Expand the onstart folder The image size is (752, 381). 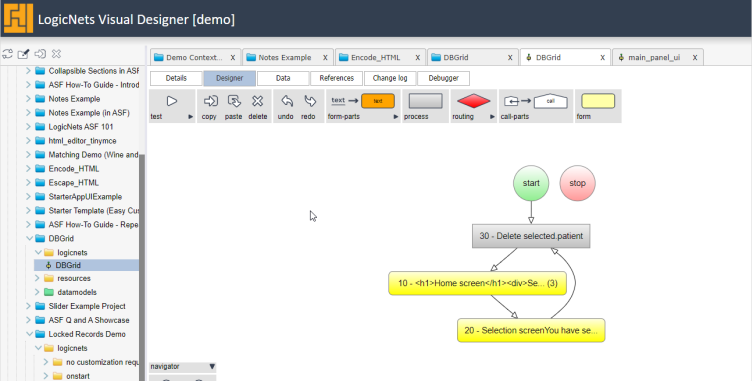tap(46, 376)
